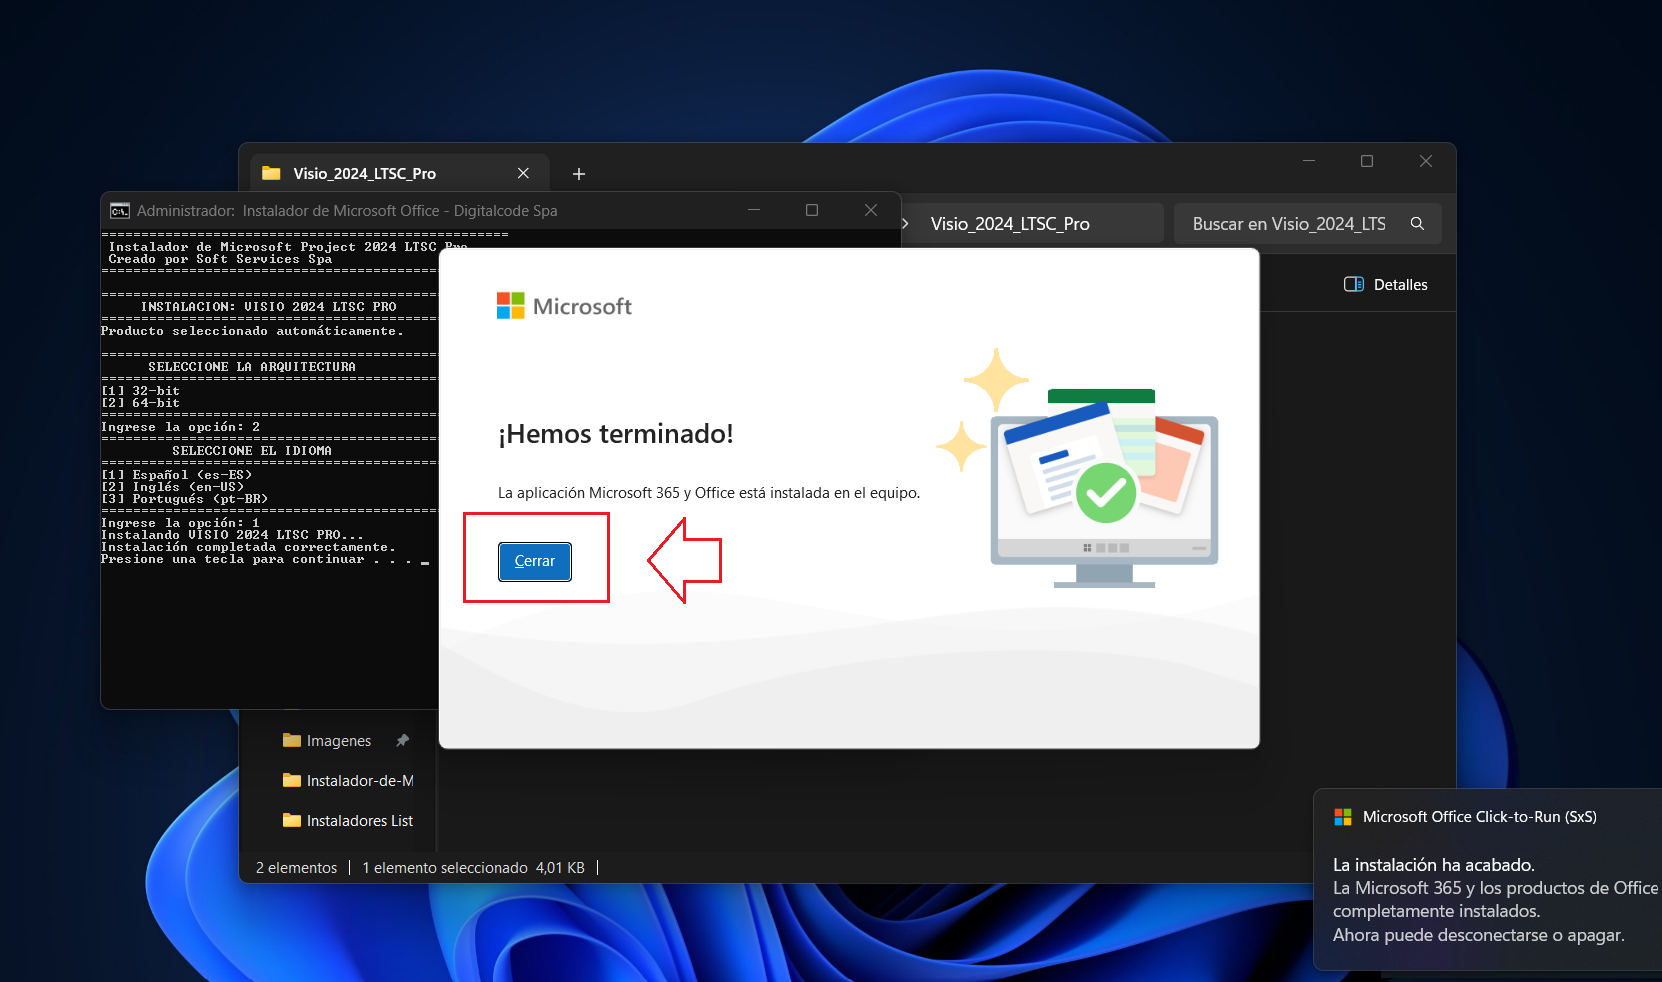Open the Visio_2024_LTSC_Pro tab in File Explorer
The height and width of the screenshot is (982, 1662).
(x=400, y=173)
